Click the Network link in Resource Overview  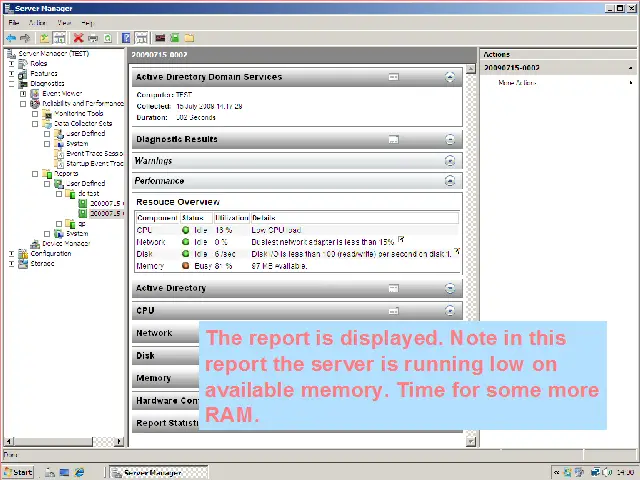(151, 242)
